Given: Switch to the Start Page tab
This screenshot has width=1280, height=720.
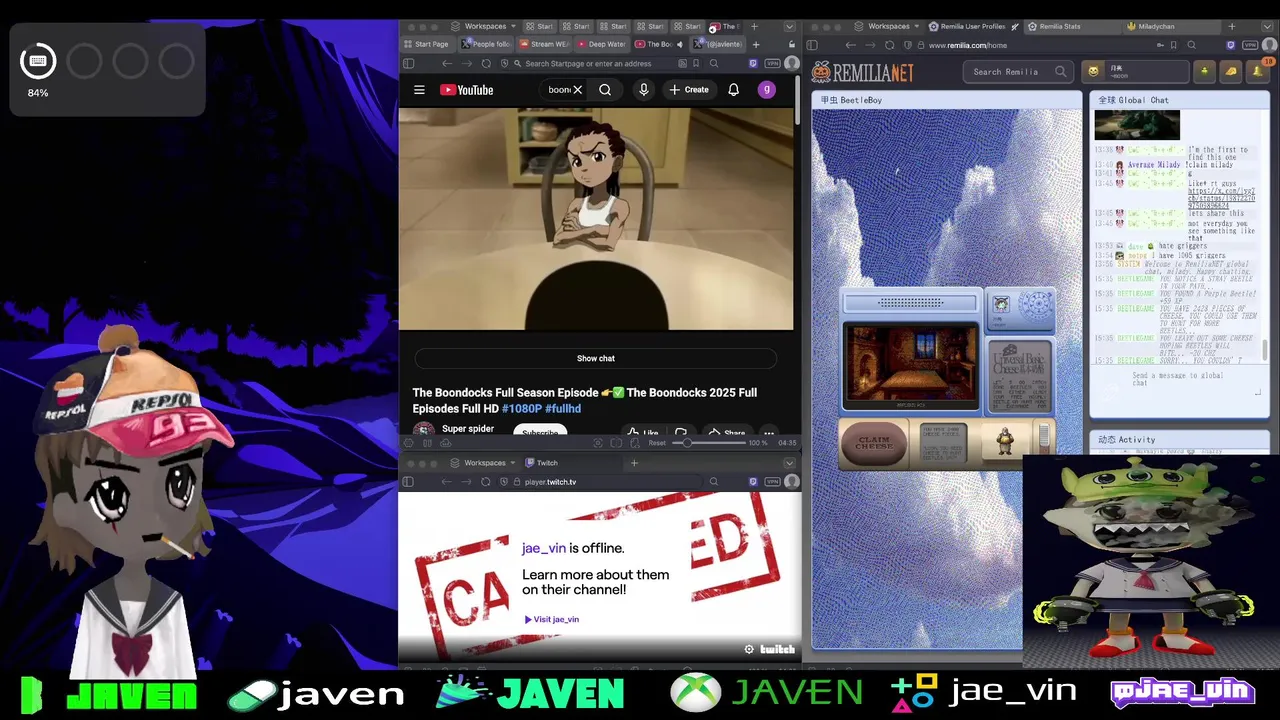Looking at the screenshot, I should click(x=427, y=44).
